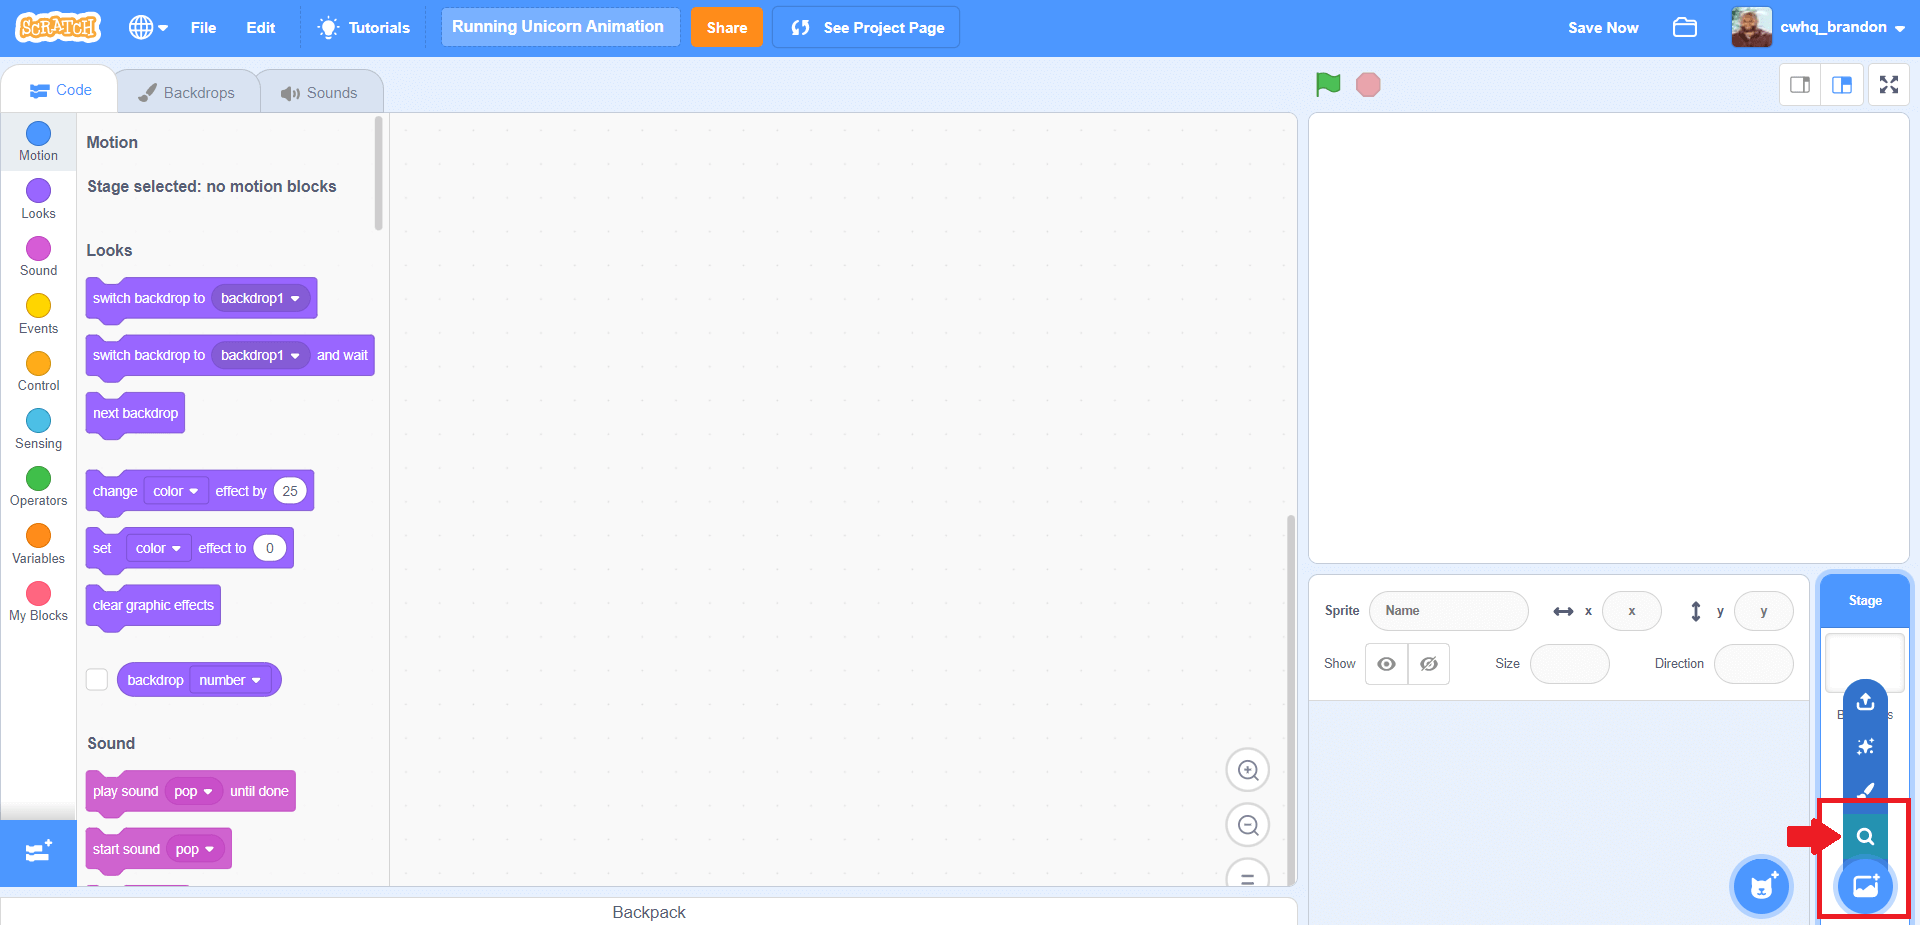Select the Motion block category
1920x925 pixels.
38,140
